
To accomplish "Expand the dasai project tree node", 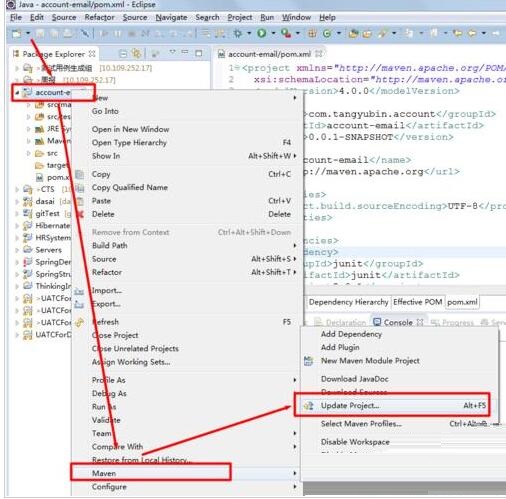I will click(17, 202).
